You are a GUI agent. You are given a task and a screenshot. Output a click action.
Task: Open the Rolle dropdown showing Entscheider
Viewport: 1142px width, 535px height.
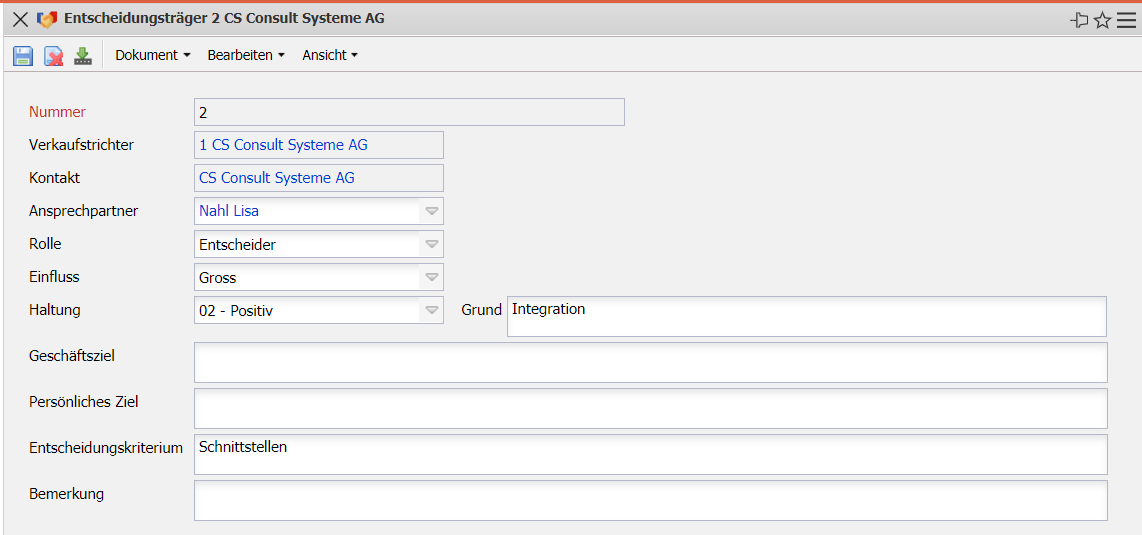431,244
